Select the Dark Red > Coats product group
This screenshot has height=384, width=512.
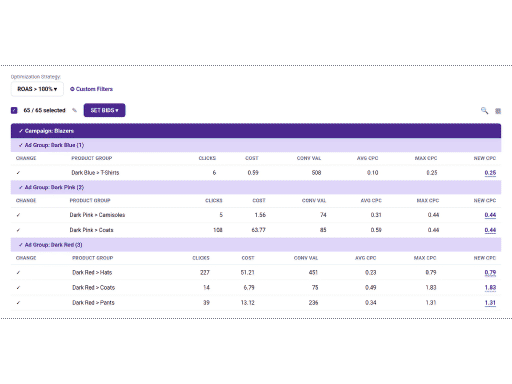pyautogui.click(x=94, y=288)
